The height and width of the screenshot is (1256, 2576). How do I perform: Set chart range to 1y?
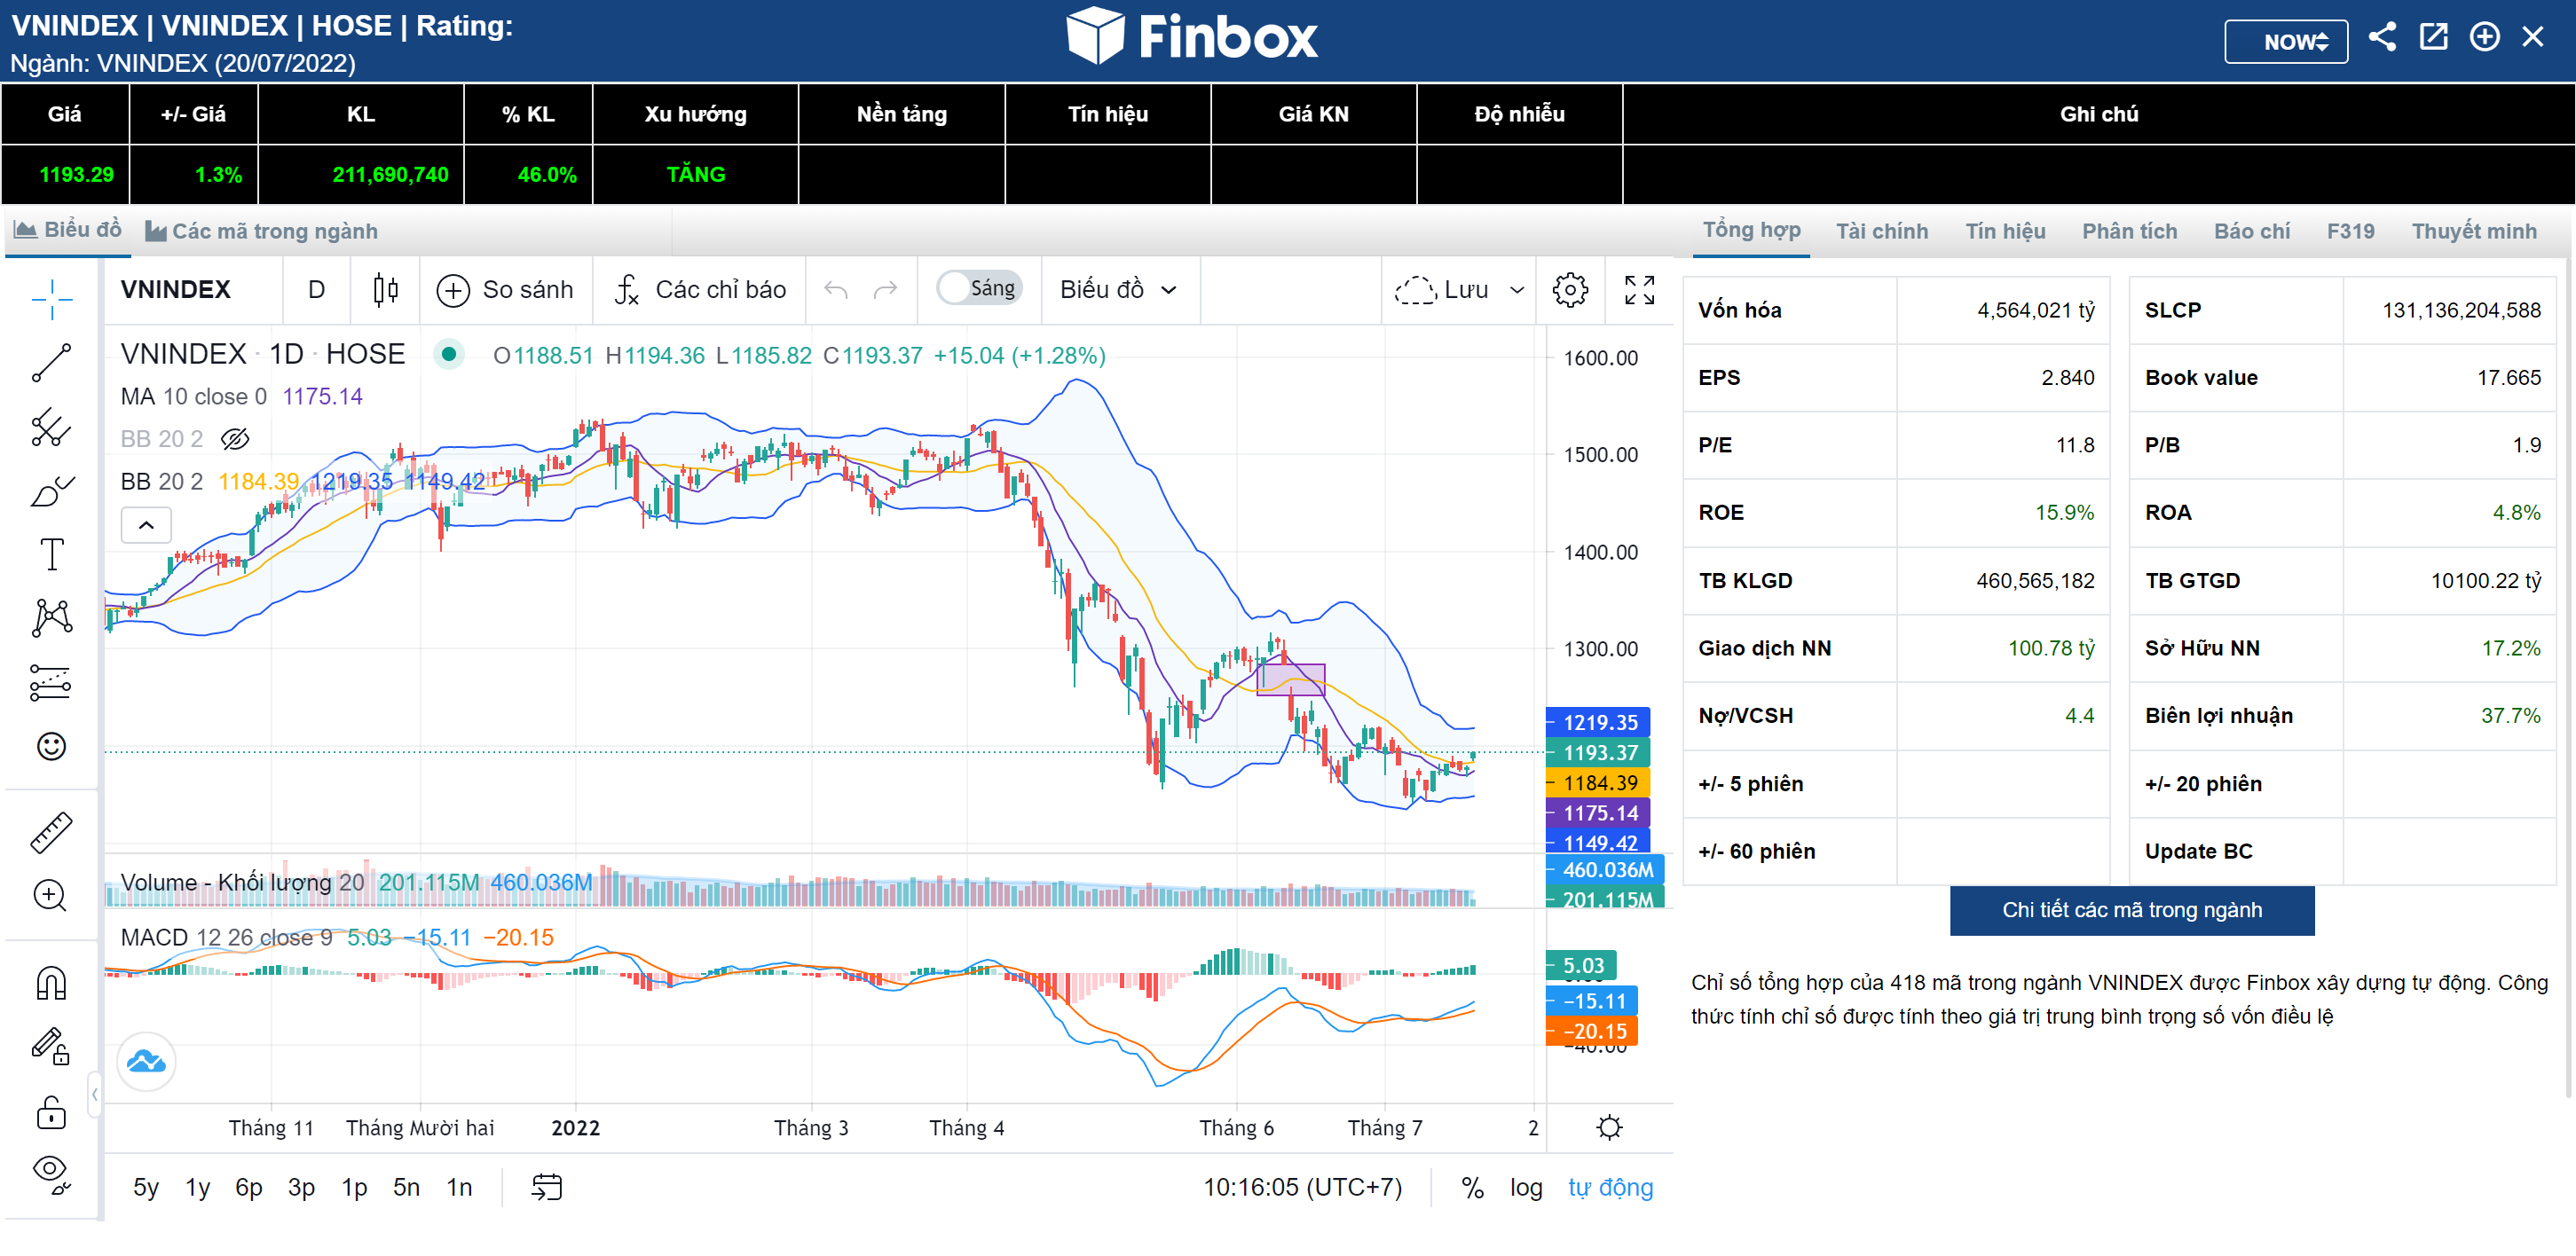click(197, 1187)
